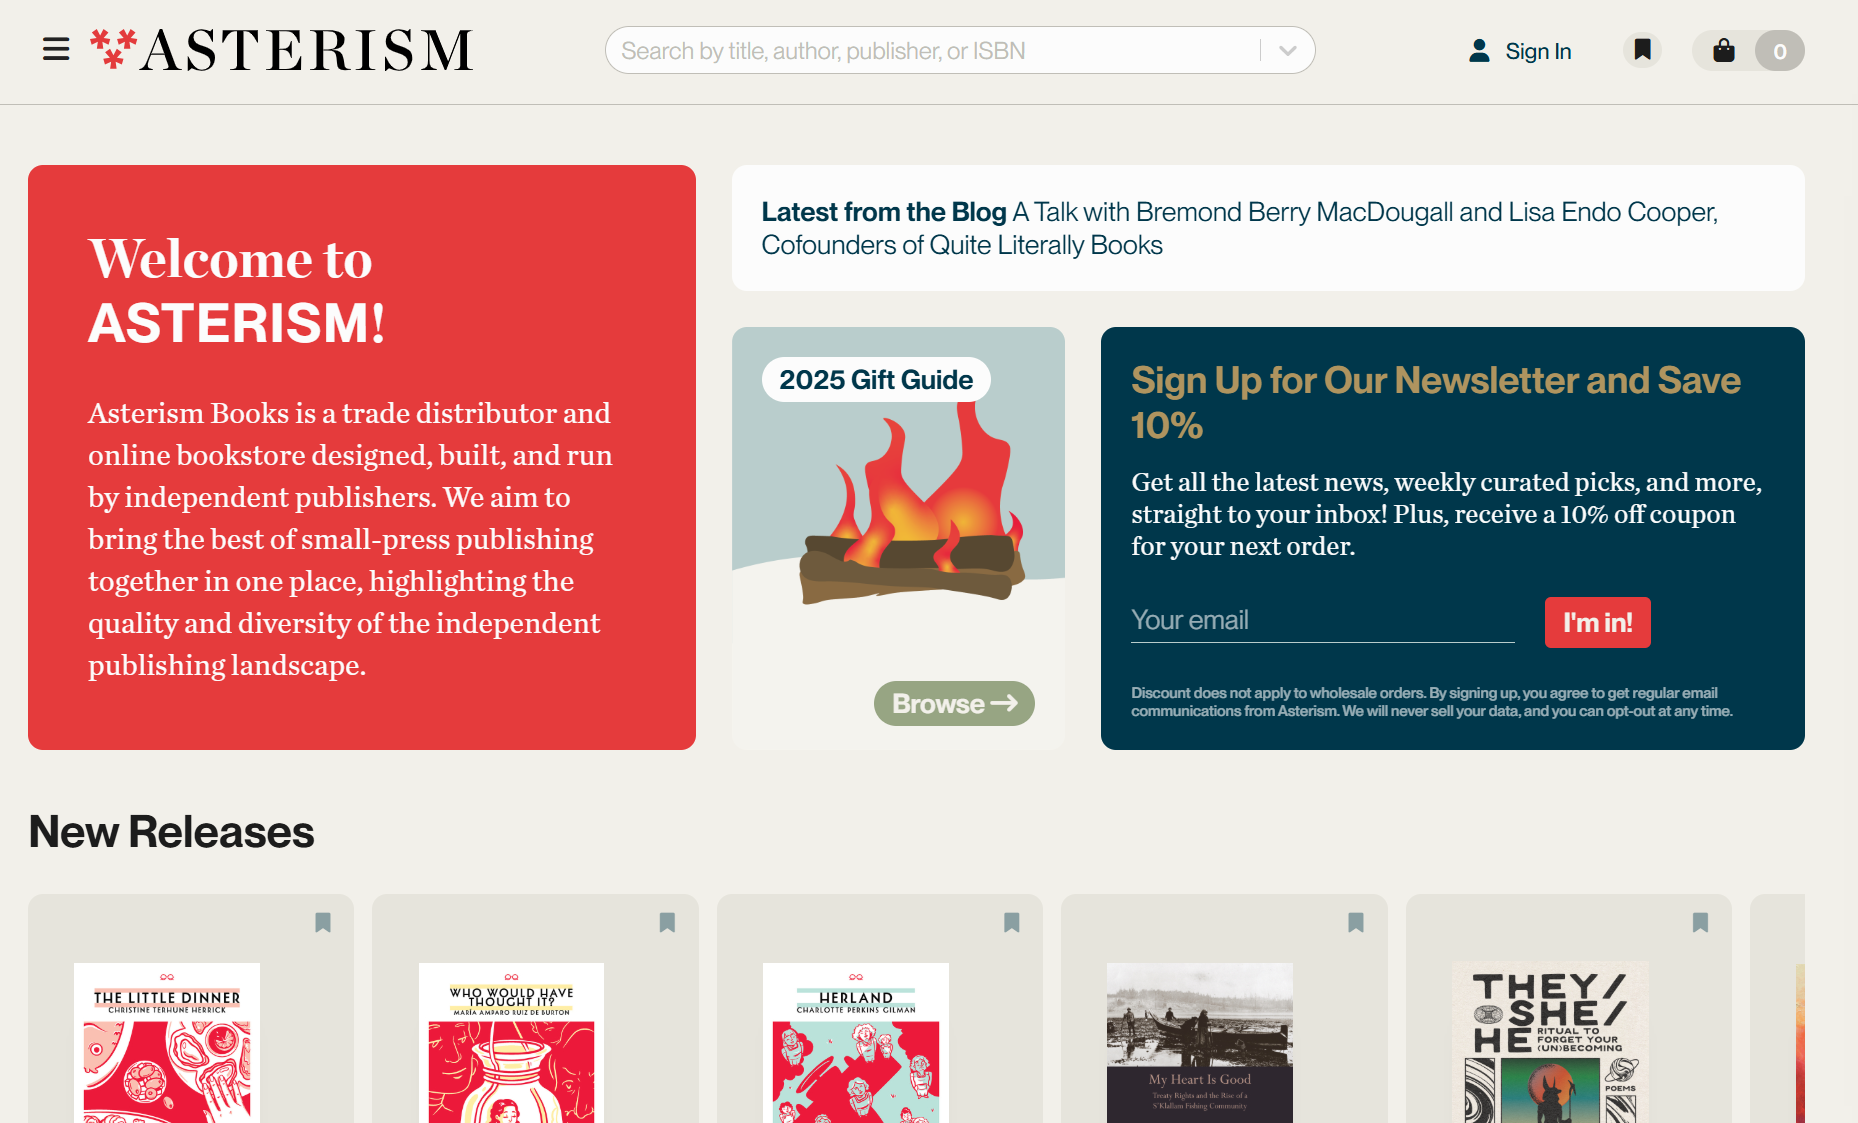
Task: Click the Sign In user icon
Action: (1479, 51)
